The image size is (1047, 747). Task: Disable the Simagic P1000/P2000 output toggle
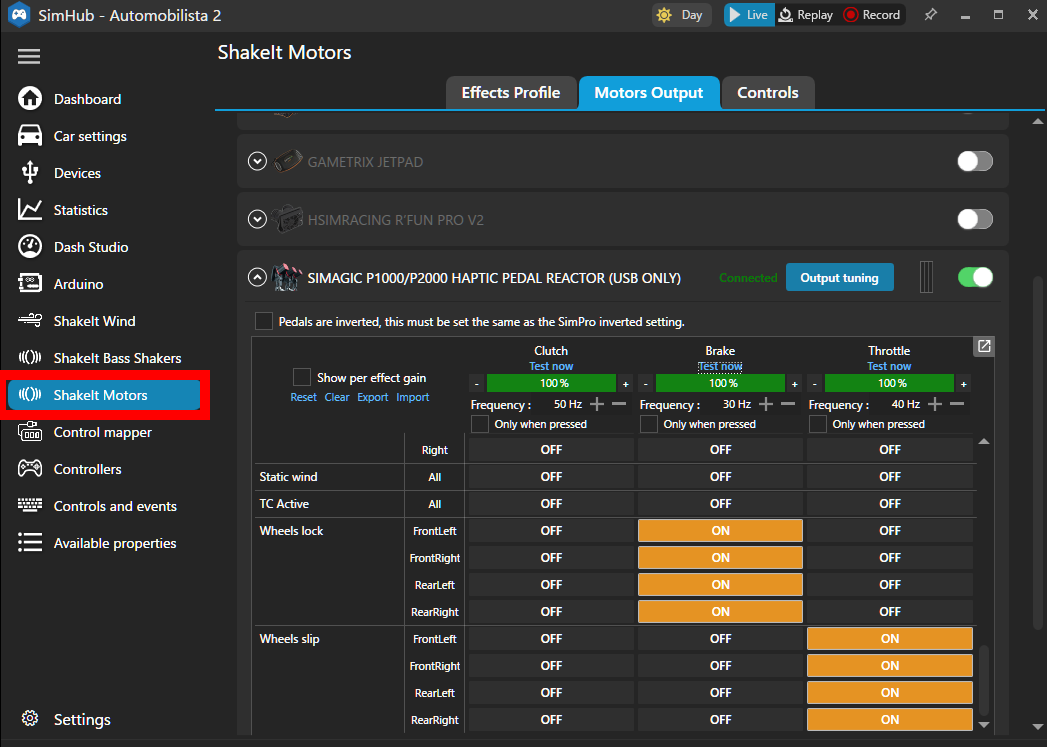(x=975, y=277)
